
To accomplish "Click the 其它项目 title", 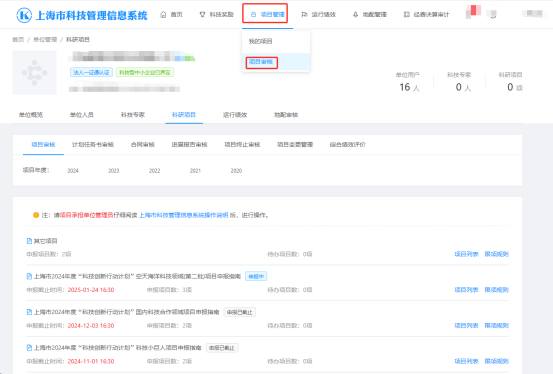I will (45, 241).
